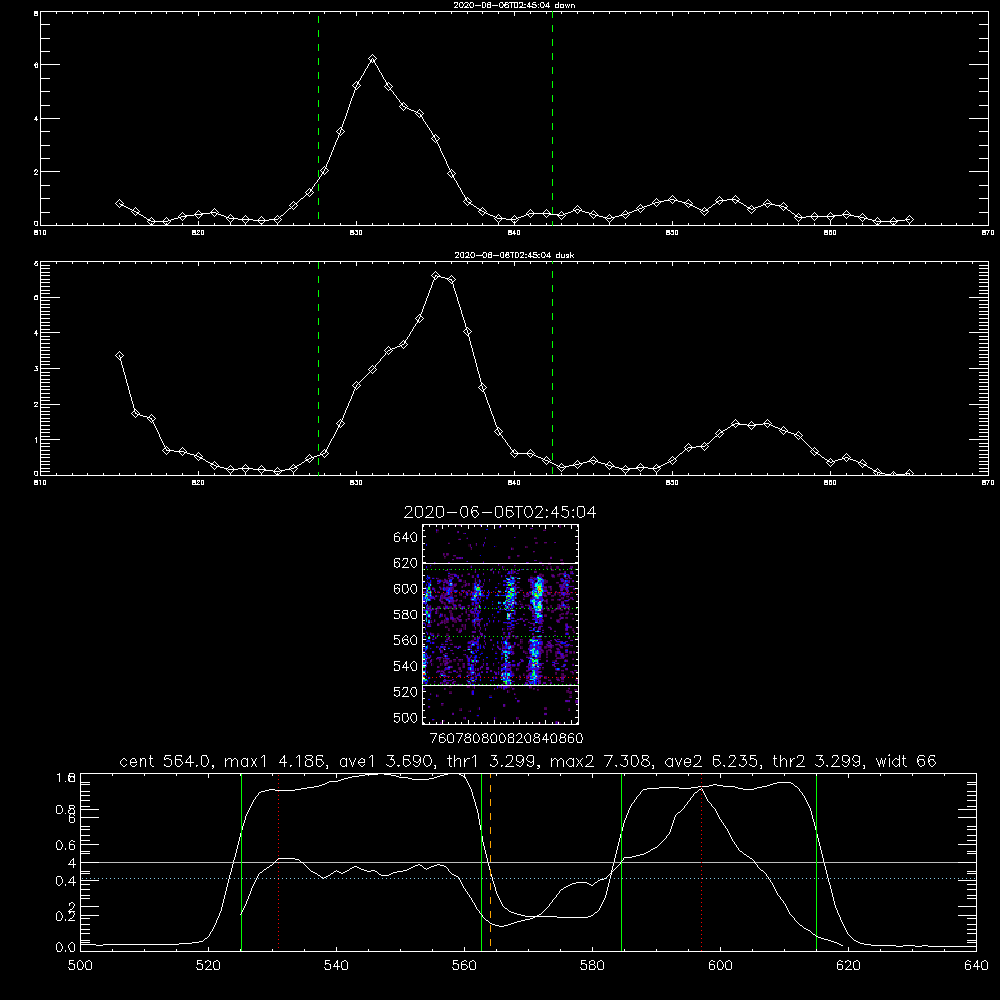
Task: Click the red dotted line near 531 in bottom plot
Action: [x=279, y=861]
